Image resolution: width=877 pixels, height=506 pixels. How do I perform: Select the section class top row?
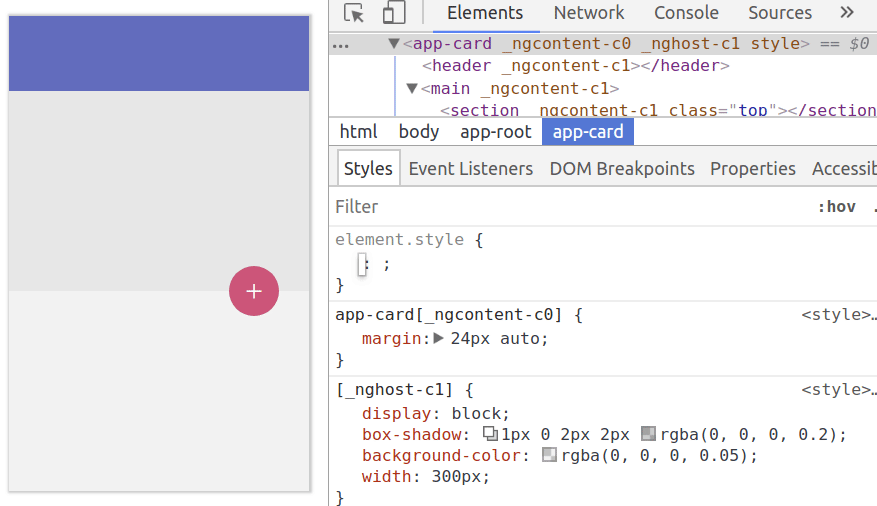point(658,110)
